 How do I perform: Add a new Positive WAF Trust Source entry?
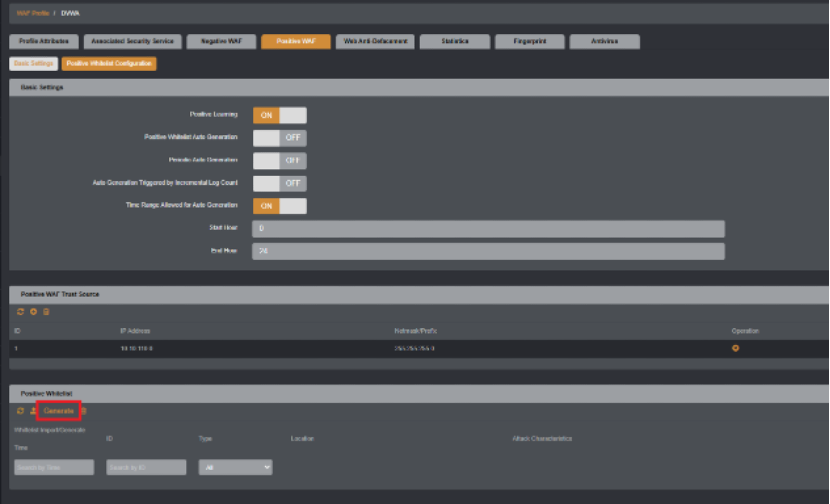coord(33,312)
